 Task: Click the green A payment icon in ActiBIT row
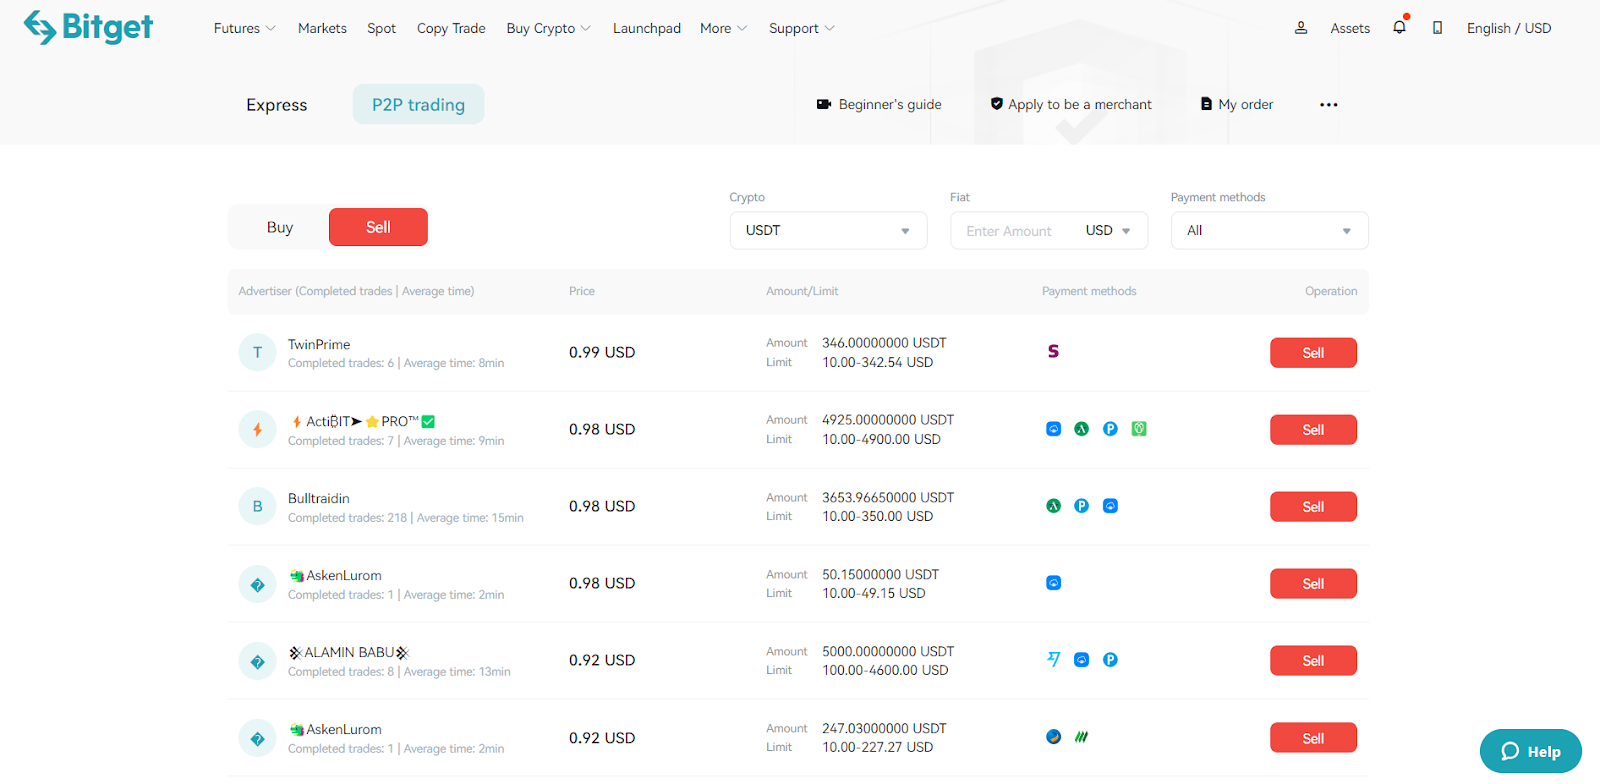pos(1081,429)
